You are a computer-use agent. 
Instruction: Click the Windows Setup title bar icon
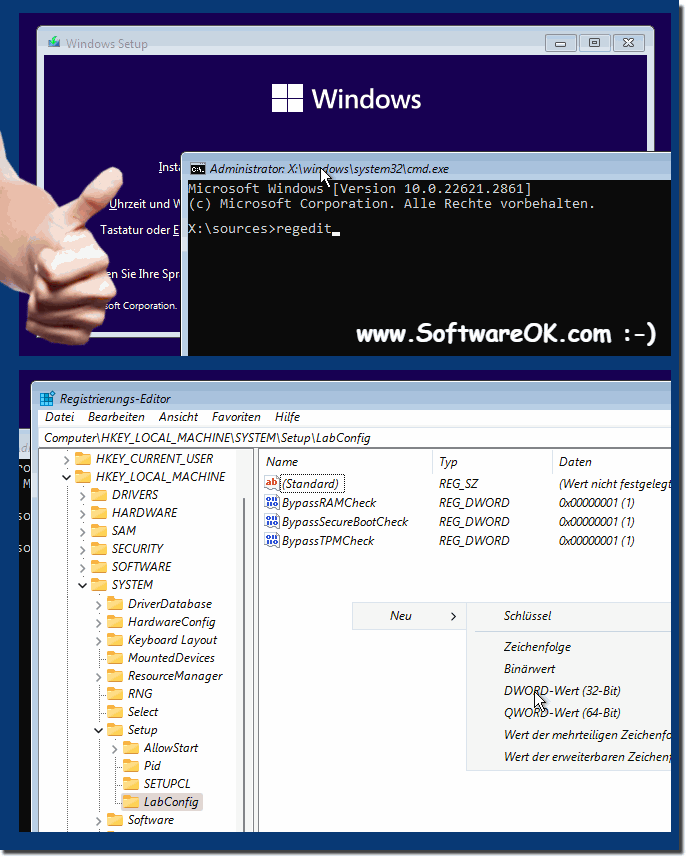pos(54,43)
